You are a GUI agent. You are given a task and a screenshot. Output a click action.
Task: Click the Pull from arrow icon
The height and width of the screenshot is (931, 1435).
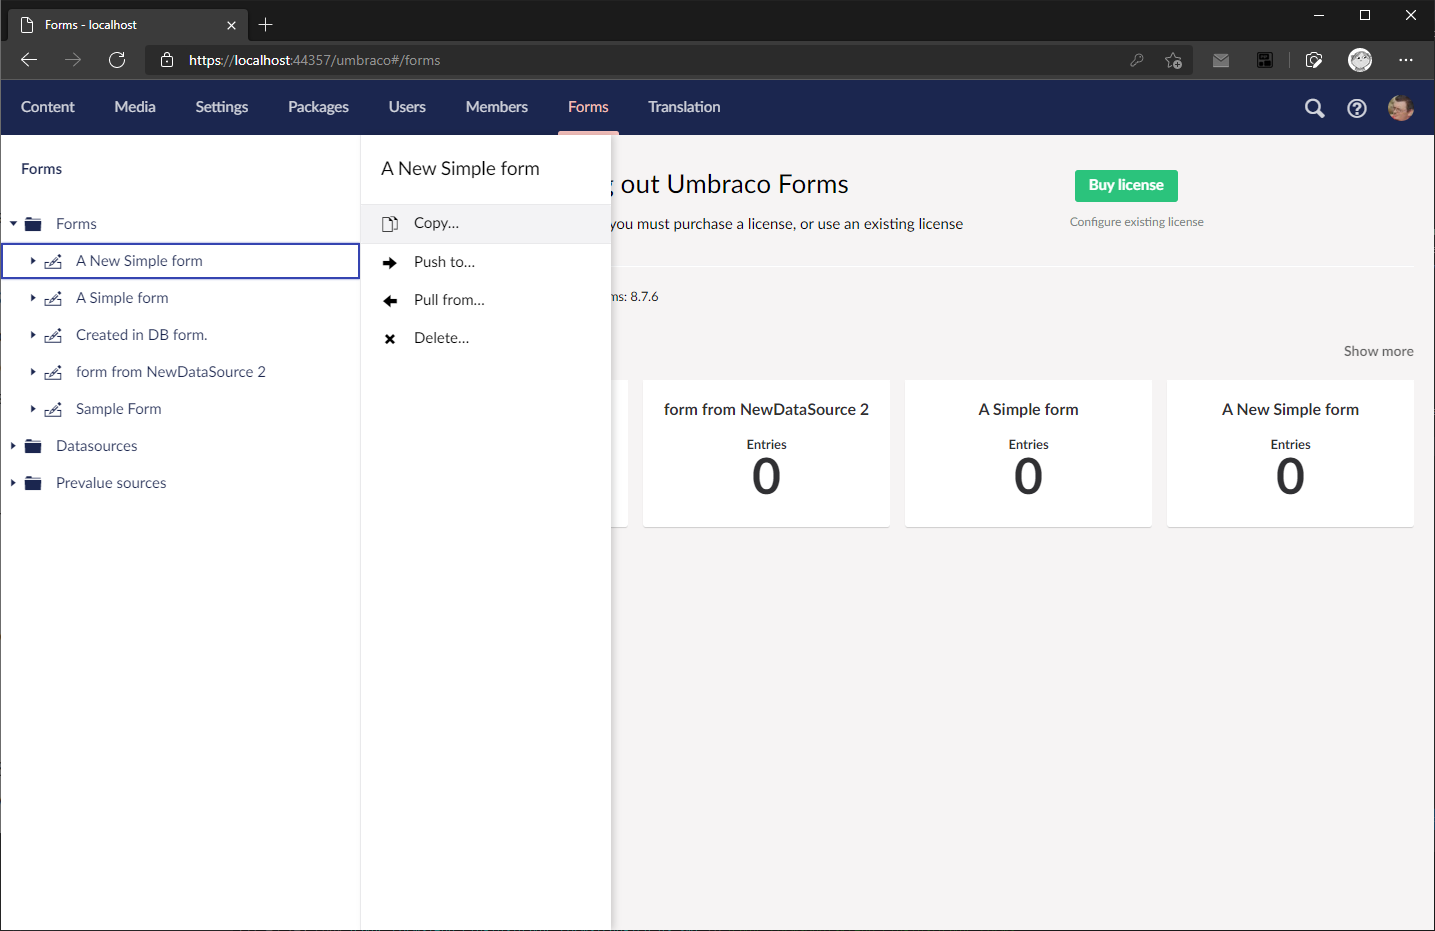click(389, 299)
